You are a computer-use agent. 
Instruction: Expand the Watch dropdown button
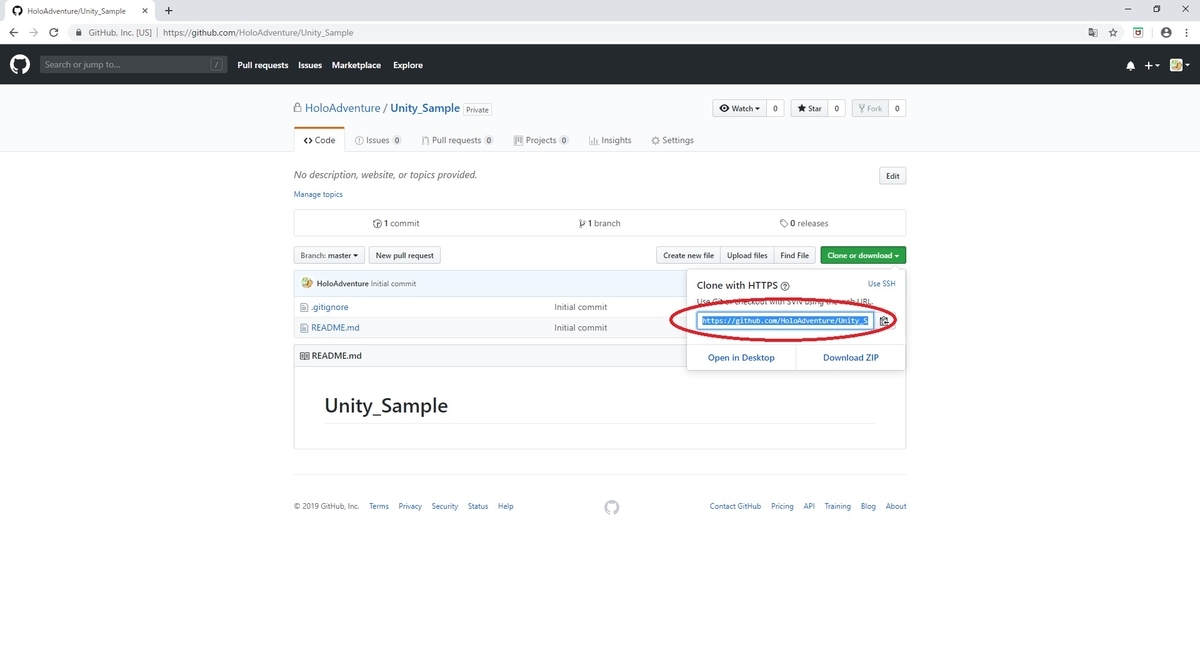(x=740, y=108)
